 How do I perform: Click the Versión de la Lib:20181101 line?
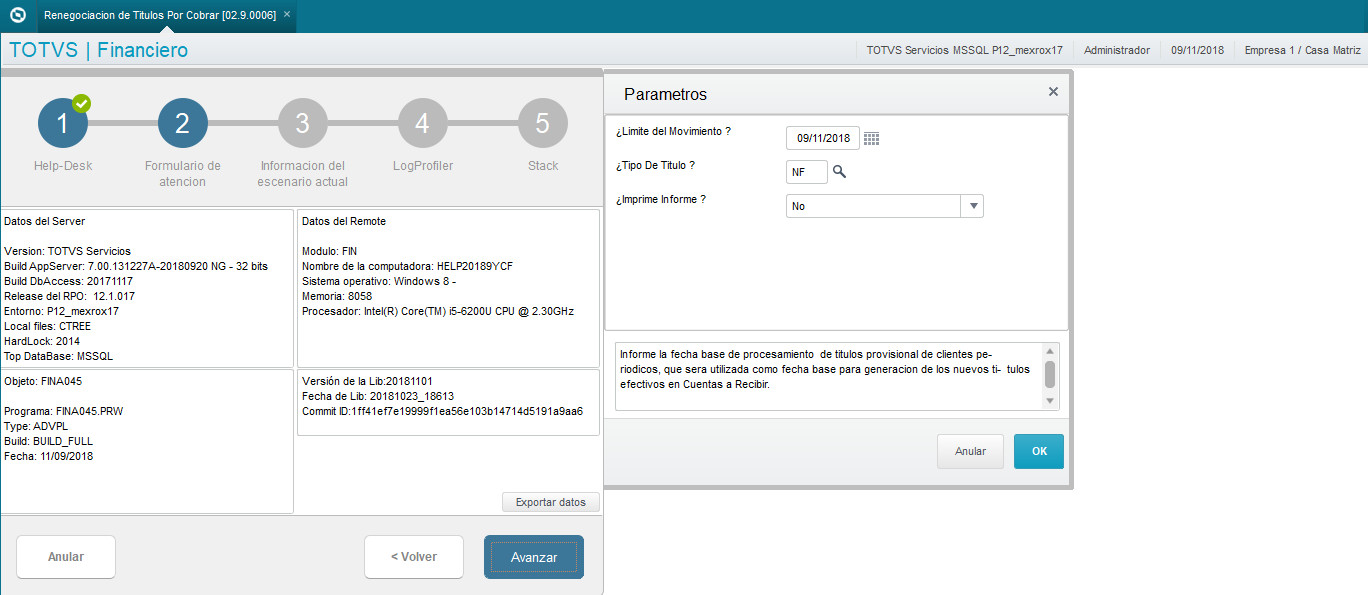367,381
